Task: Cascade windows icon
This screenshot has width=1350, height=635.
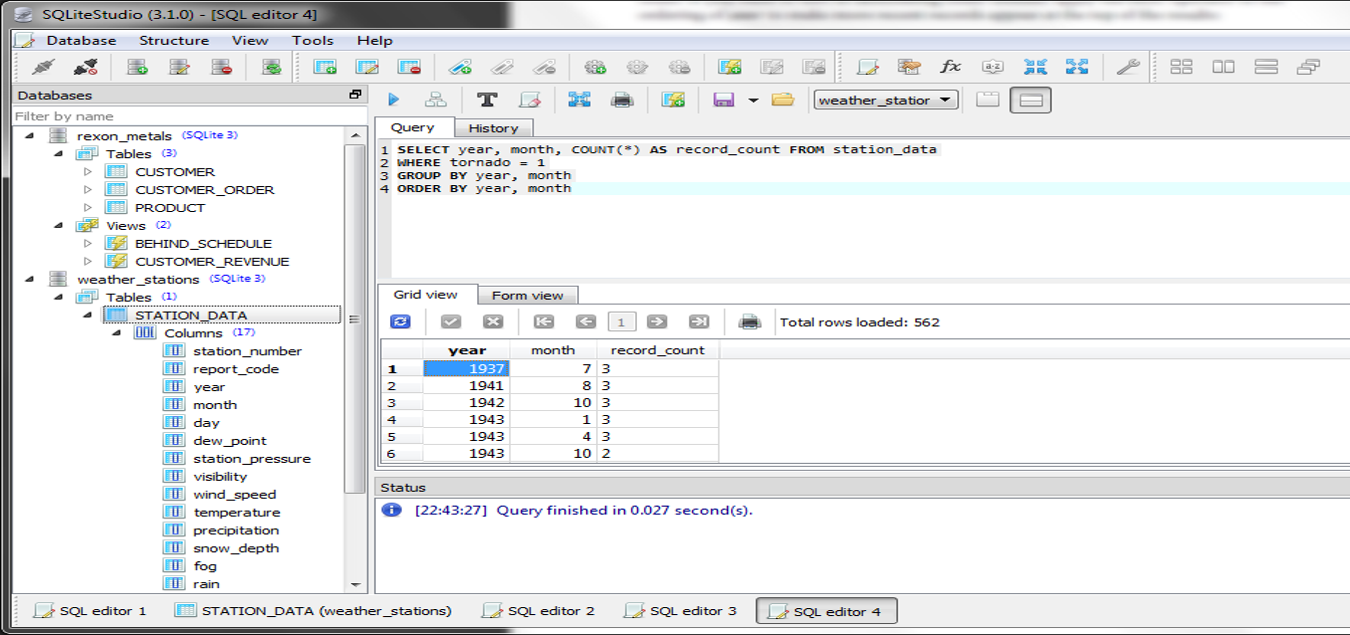Action: click(1307, 67)
